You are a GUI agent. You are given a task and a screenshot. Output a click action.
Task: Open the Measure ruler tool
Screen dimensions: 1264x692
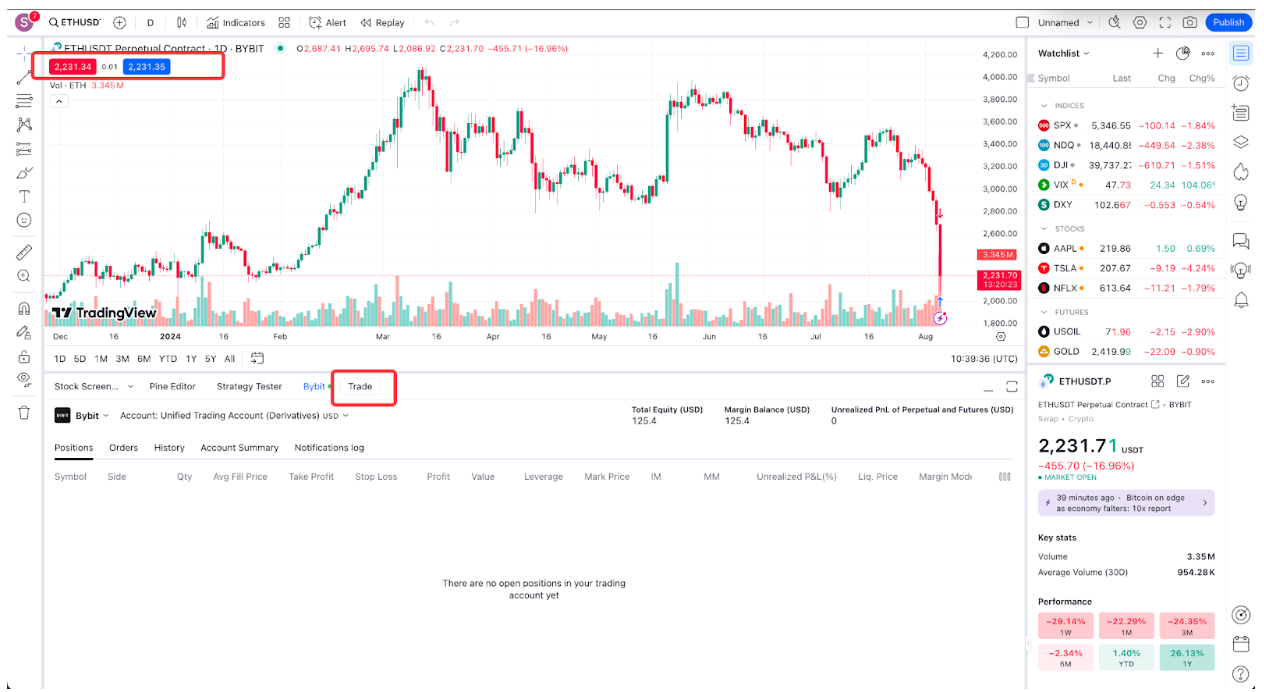24,252
